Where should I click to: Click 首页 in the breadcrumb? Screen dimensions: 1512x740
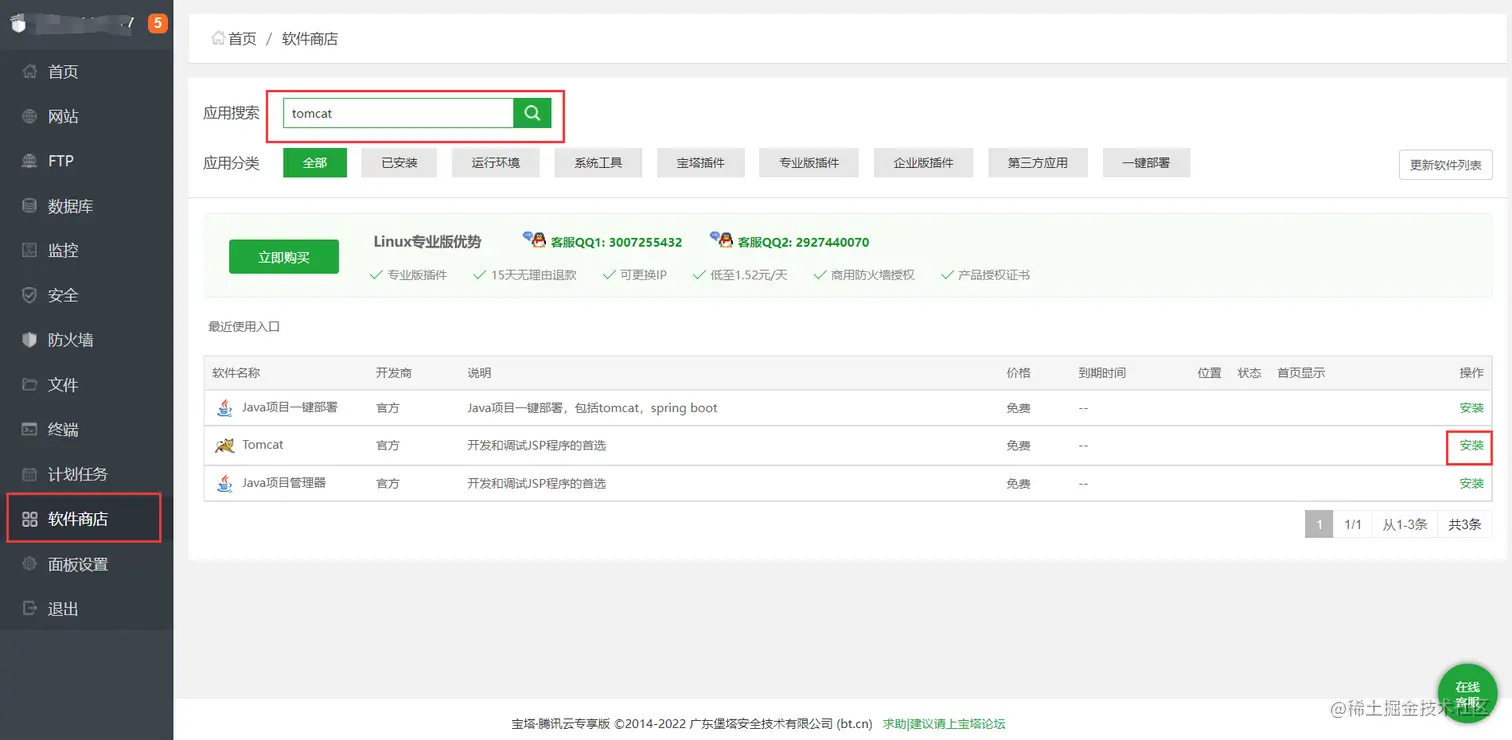242,38
